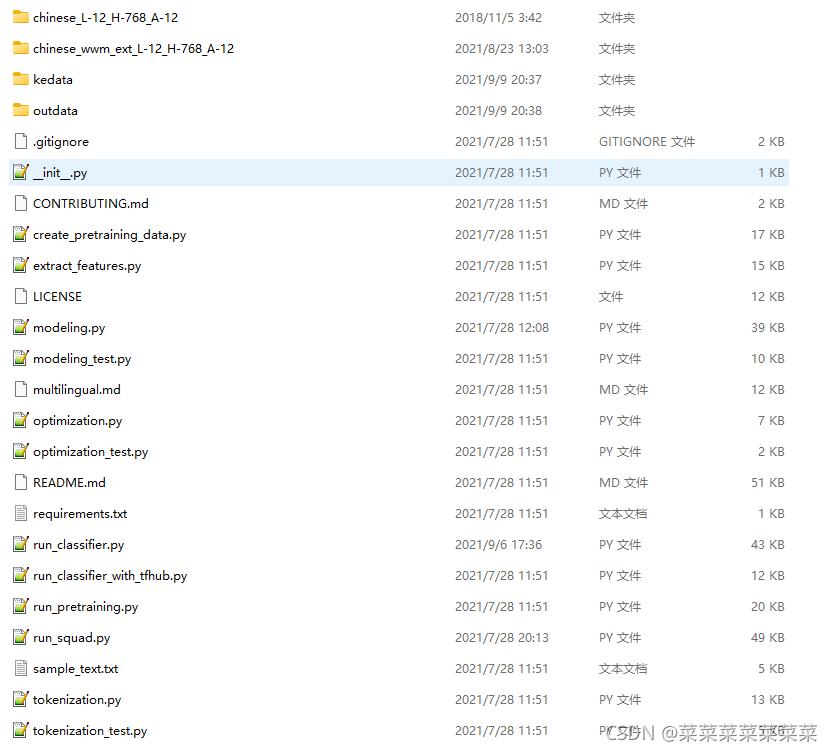The width and height of the screenshot is (832, 751).
Task: Select the sample_text.txt file icon
Action: coord(21,668)
